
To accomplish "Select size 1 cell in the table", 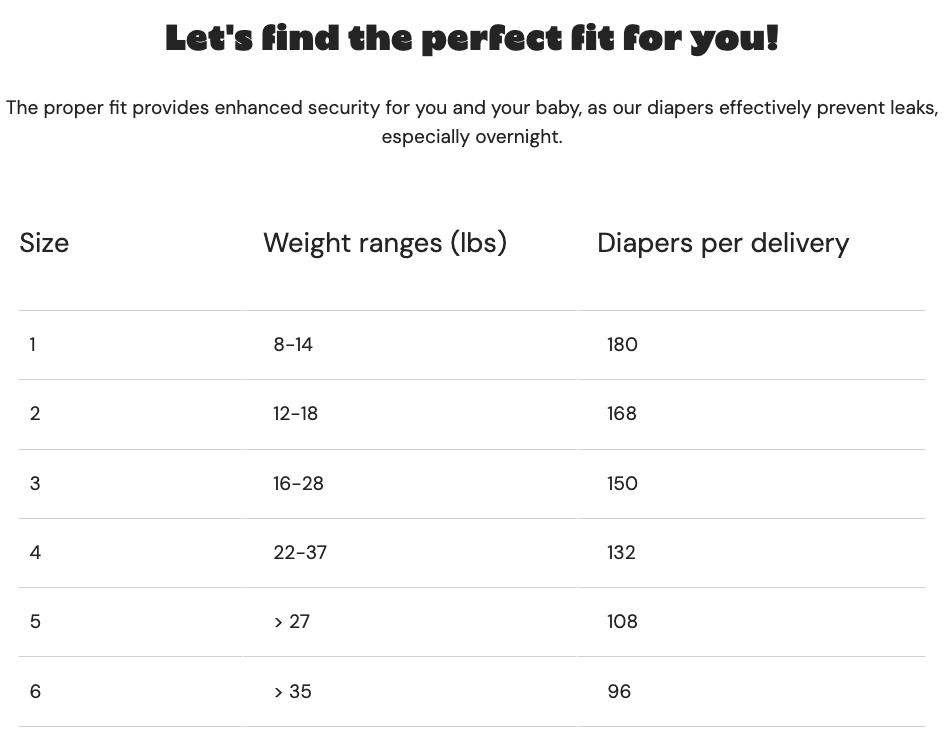I will click(x=33, y=345).
